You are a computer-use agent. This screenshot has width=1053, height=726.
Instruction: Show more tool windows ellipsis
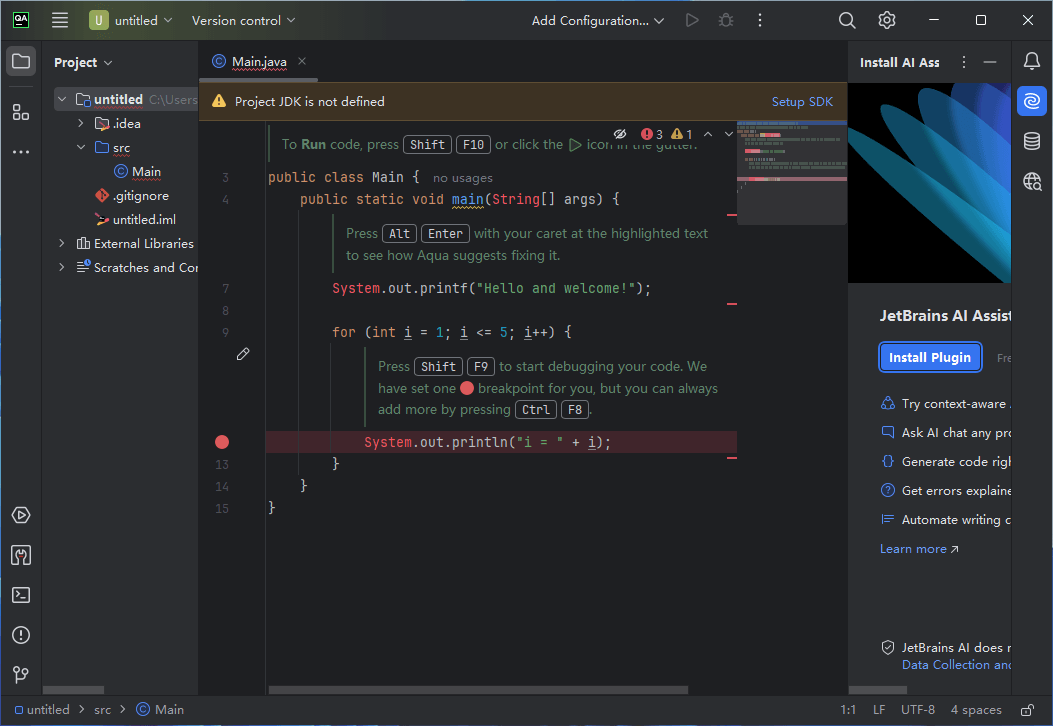pos(21,152)
